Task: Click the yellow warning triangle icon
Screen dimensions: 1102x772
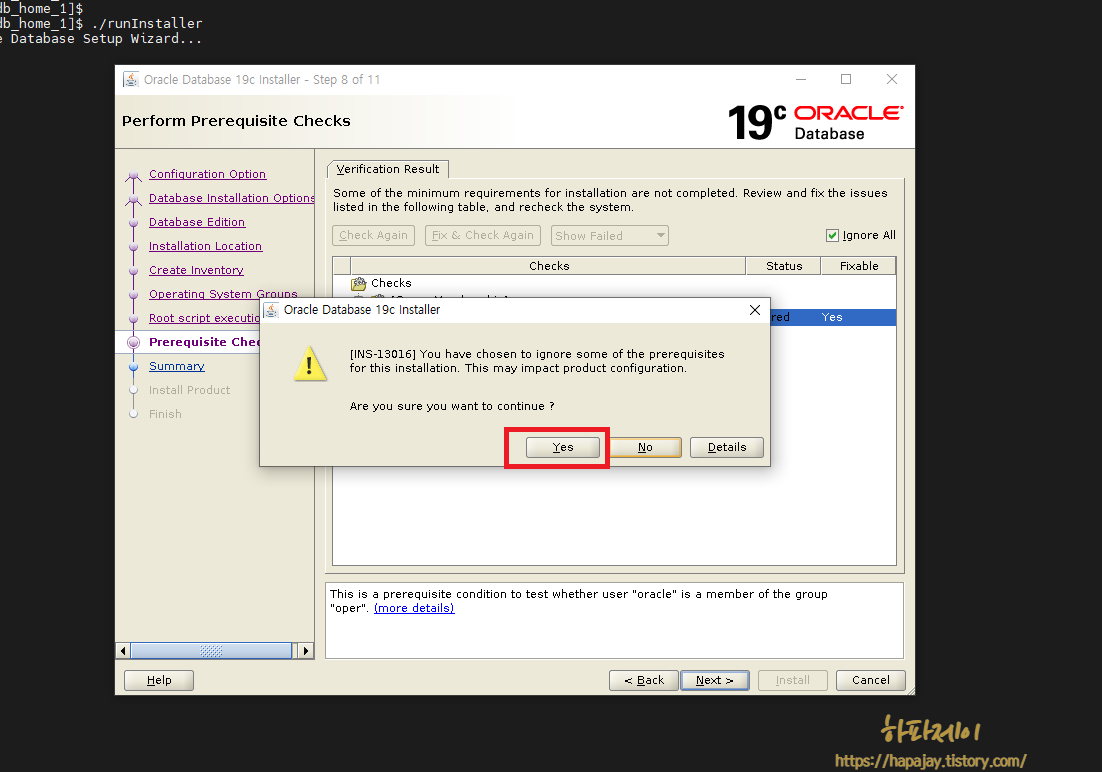Action: (x=310, y=364)
